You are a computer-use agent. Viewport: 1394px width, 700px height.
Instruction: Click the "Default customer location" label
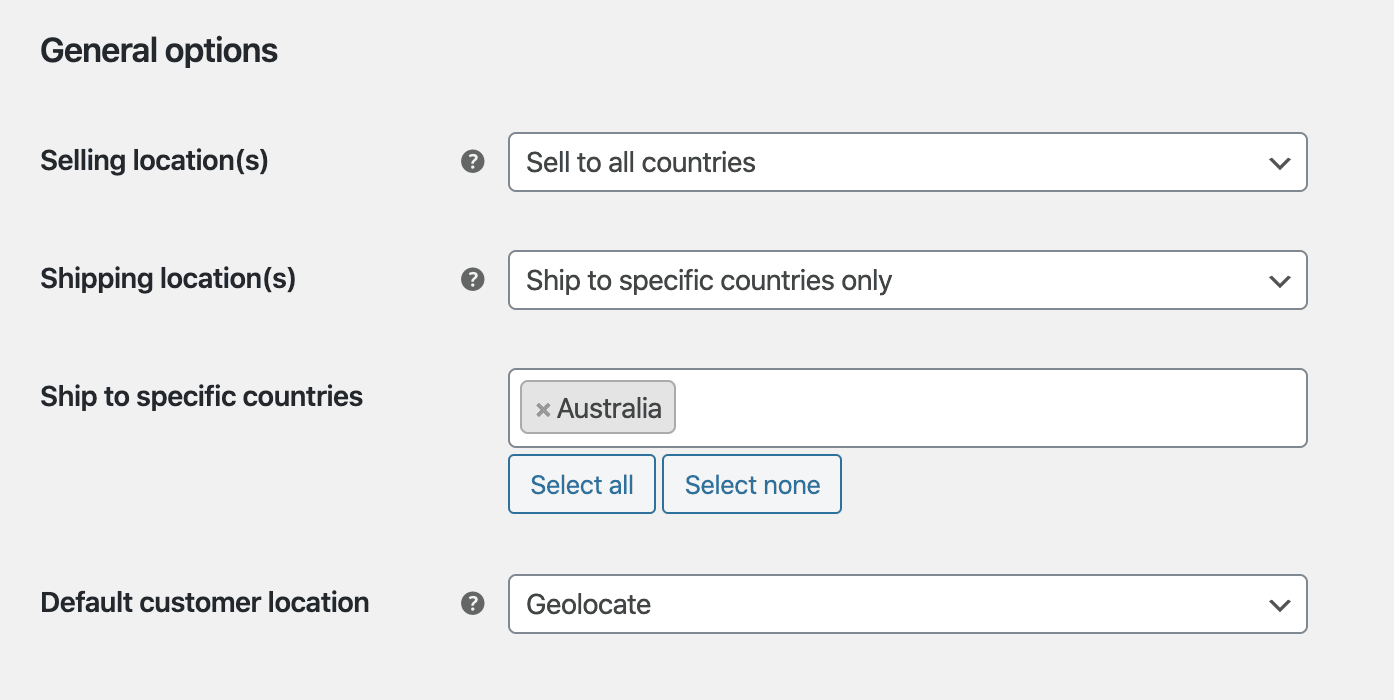[204, 602]
